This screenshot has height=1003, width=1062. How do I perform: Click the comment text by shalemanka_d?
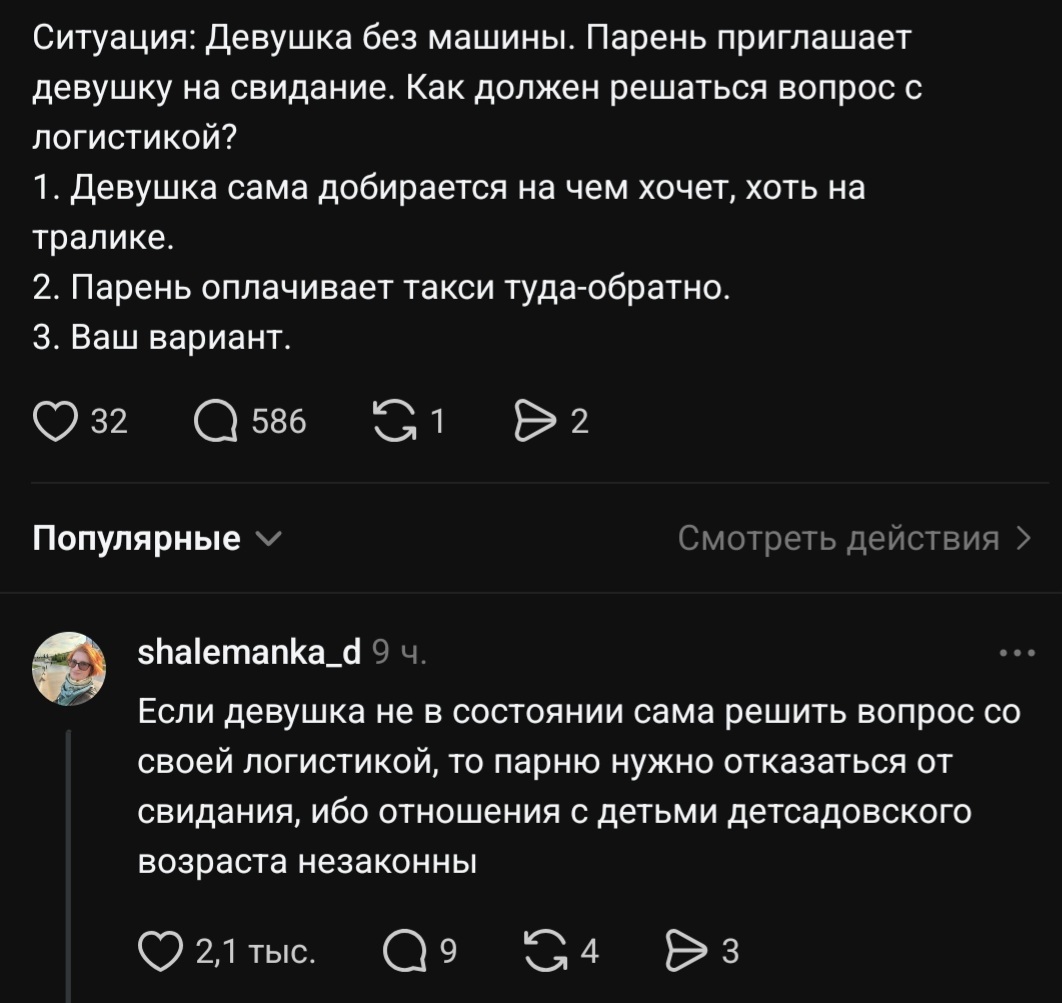579,786
